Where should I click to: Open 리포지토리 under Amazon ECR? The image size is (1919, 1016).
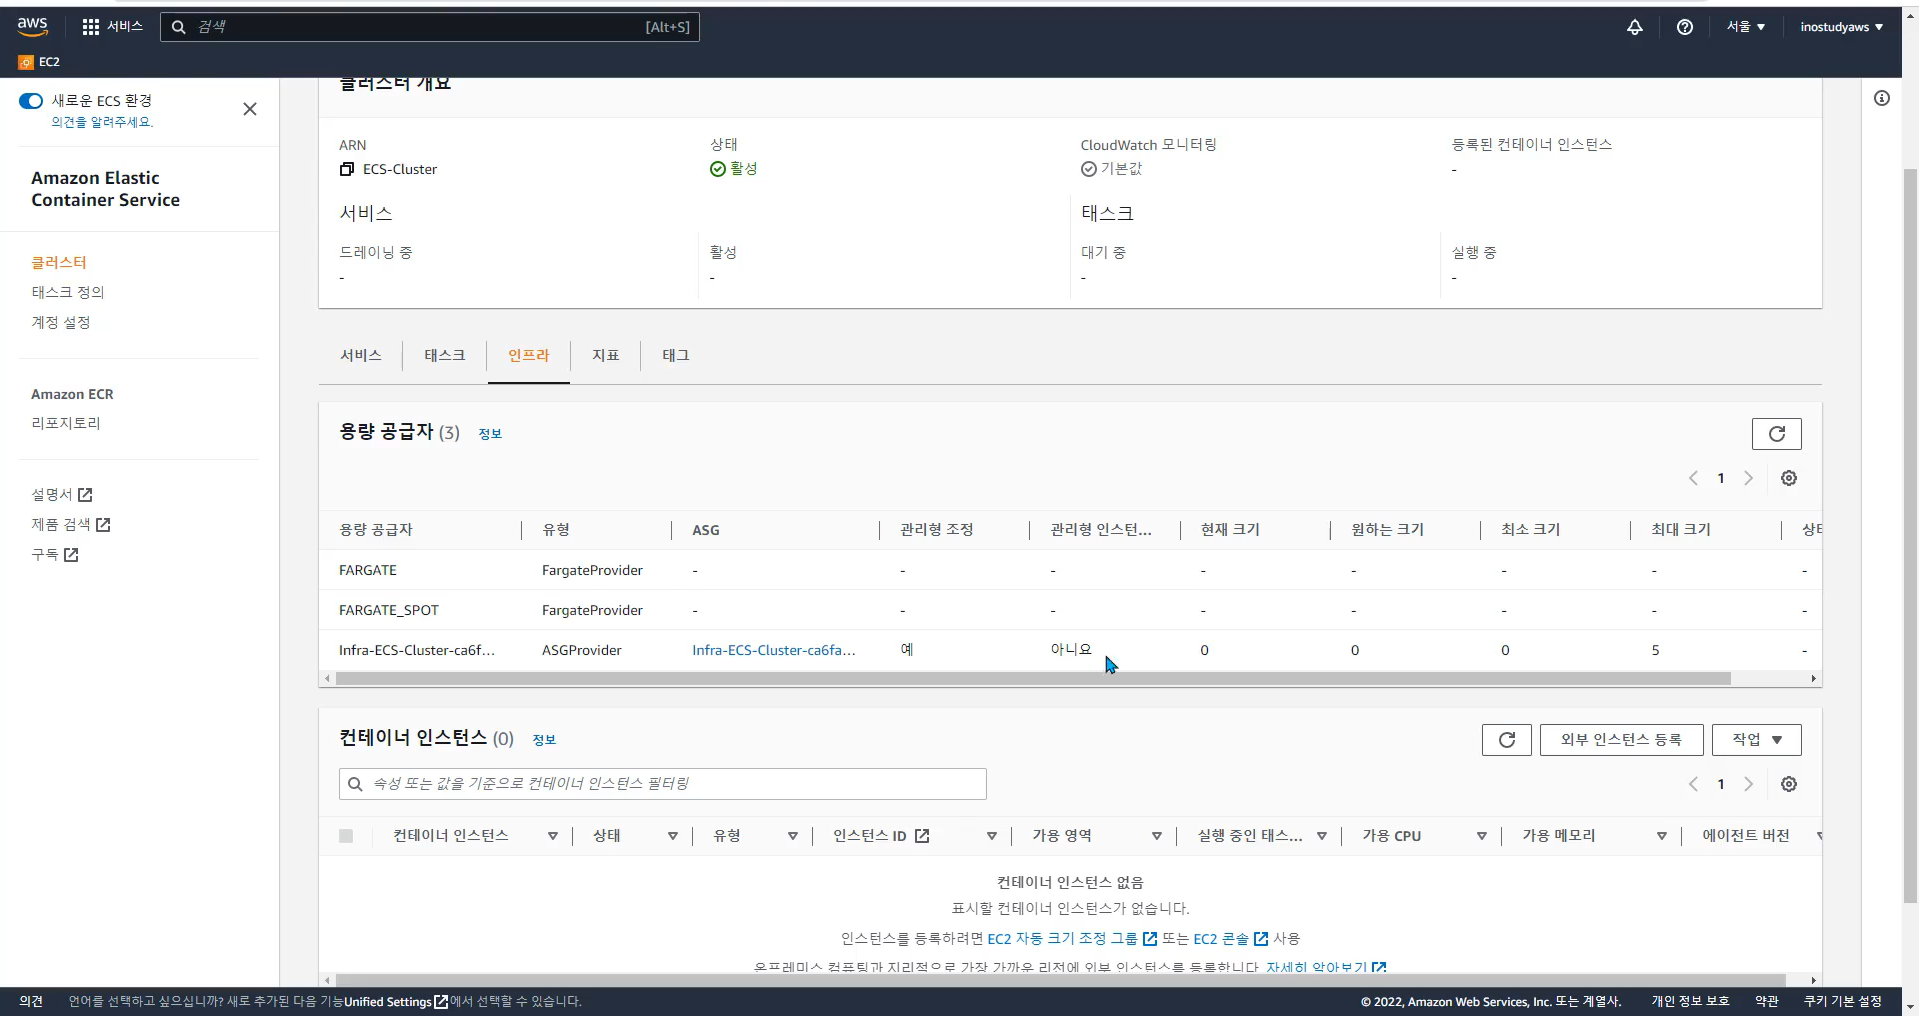point(66,423)
